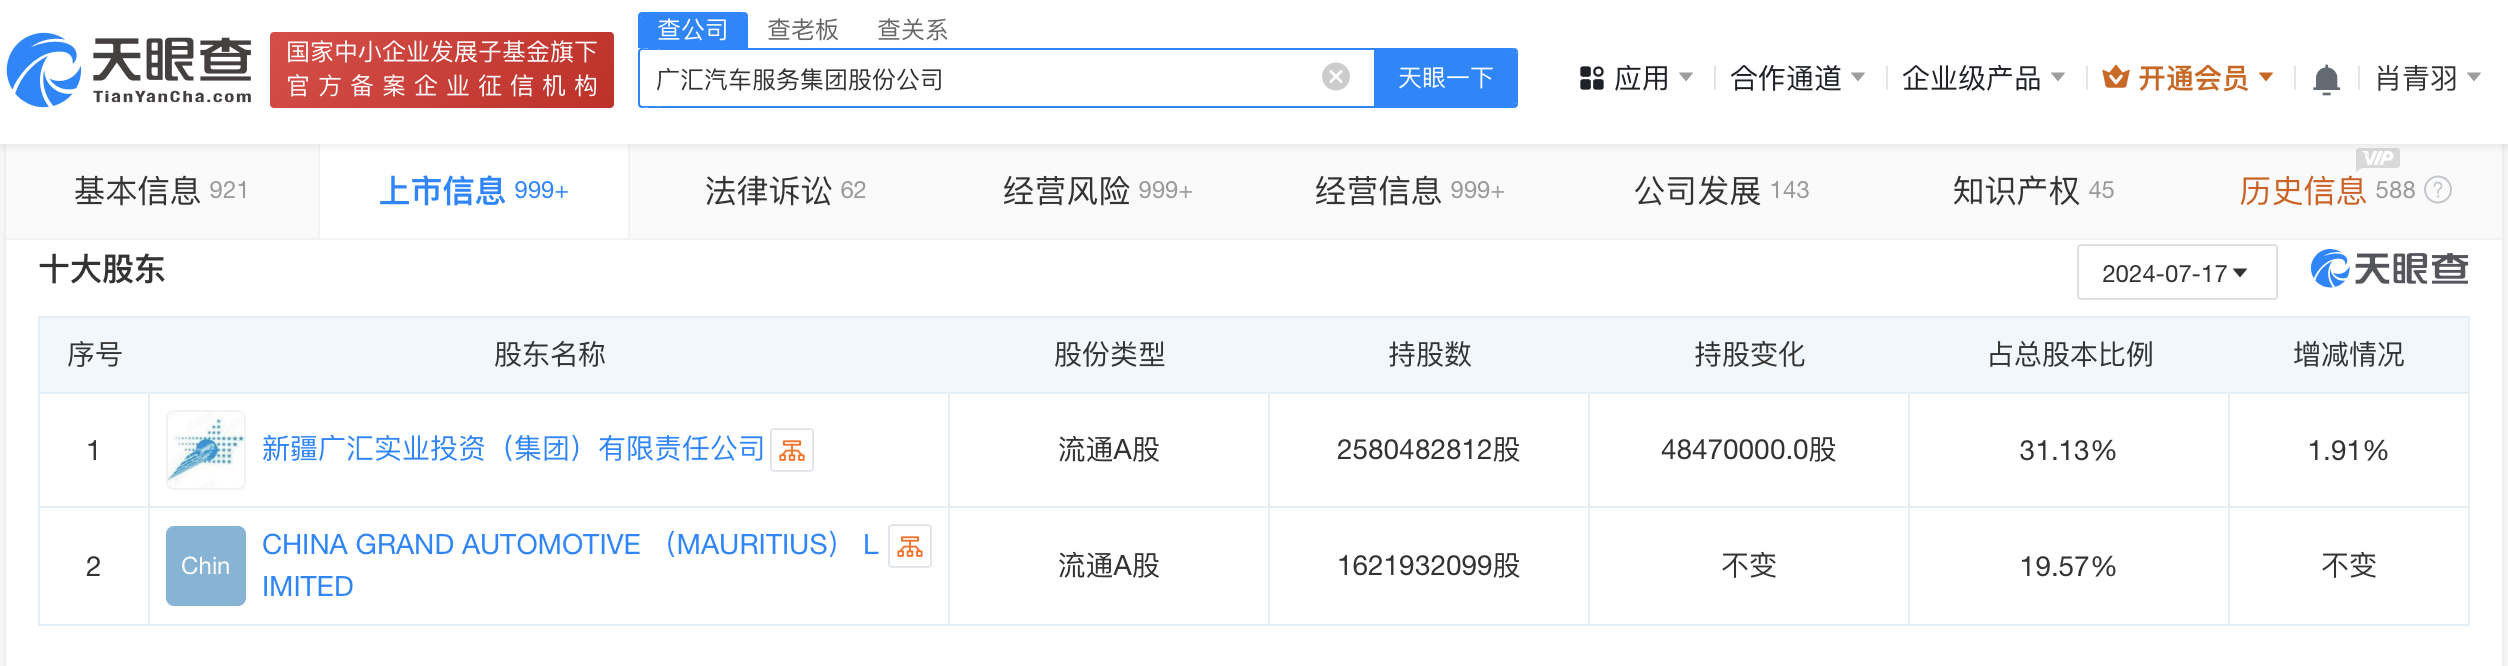Click the 天眼一下 search button
2508x666 pixels.
point(1446,78)
